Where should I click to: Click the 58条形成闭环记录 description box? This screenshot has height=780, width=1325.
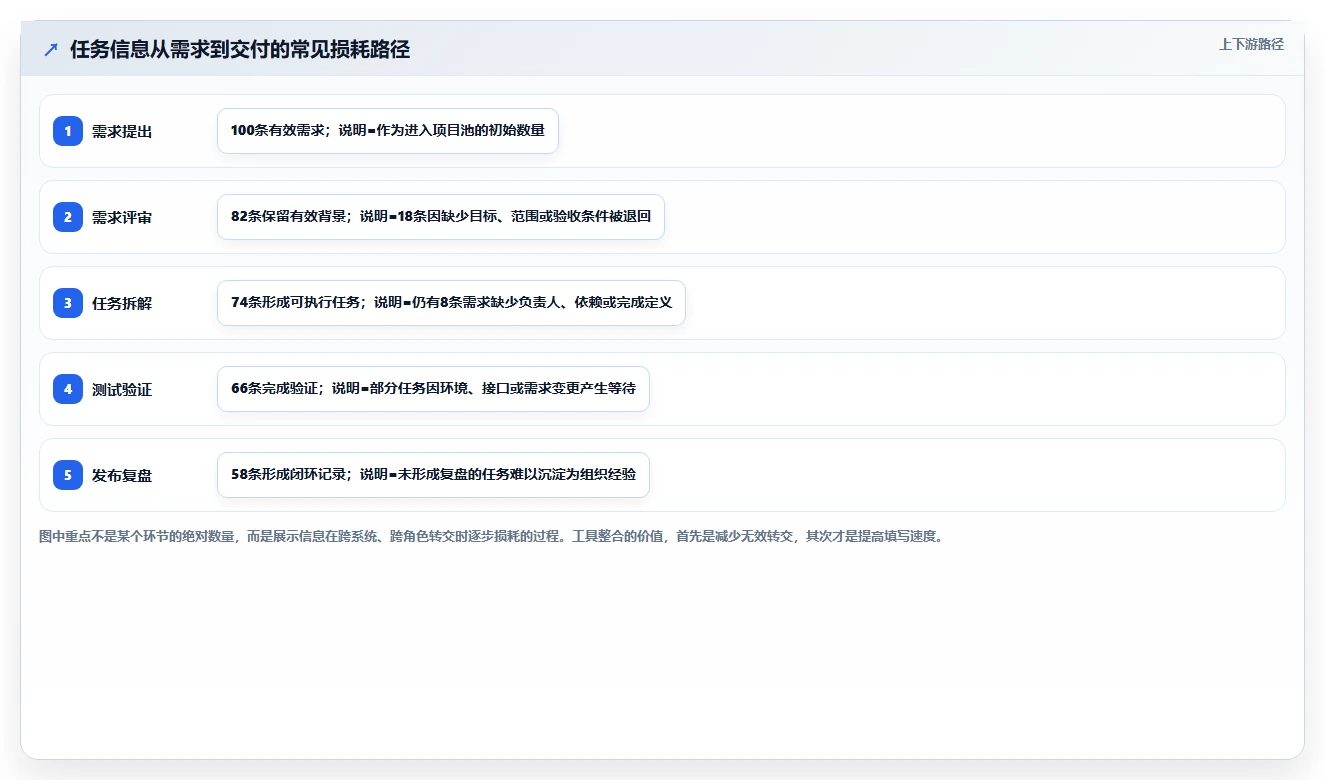click(433, 475)
